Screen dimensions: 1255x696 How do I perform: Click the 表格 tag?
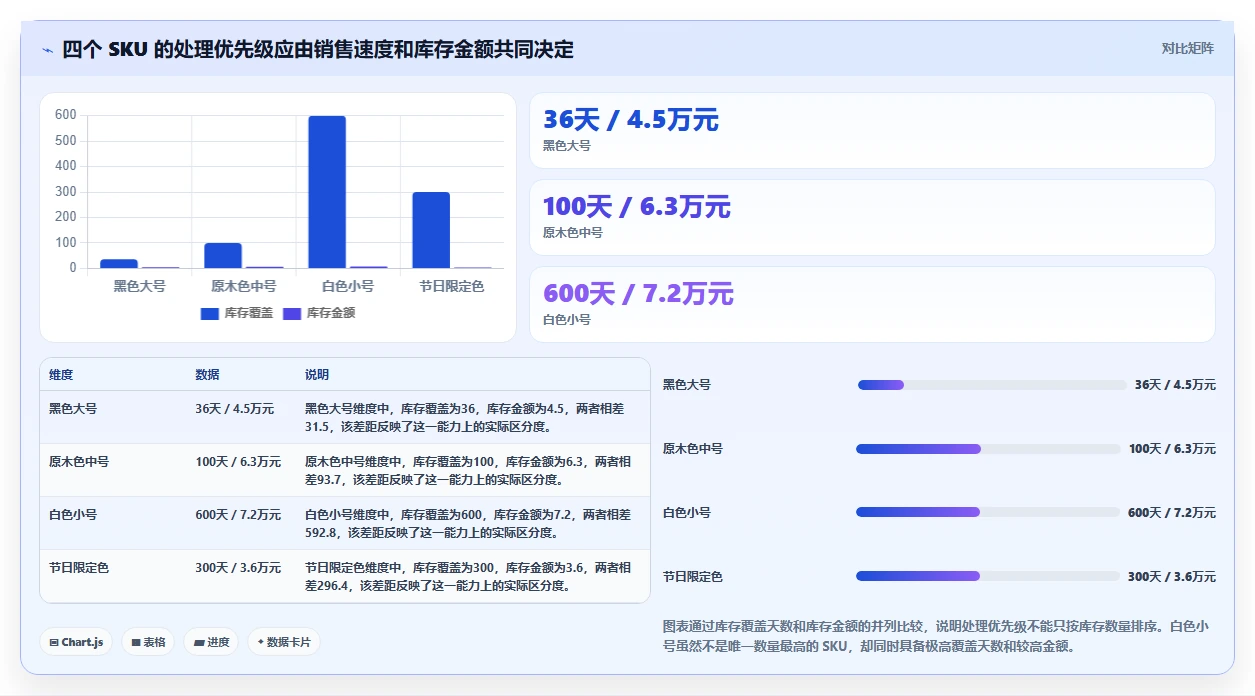coord(148,642)
